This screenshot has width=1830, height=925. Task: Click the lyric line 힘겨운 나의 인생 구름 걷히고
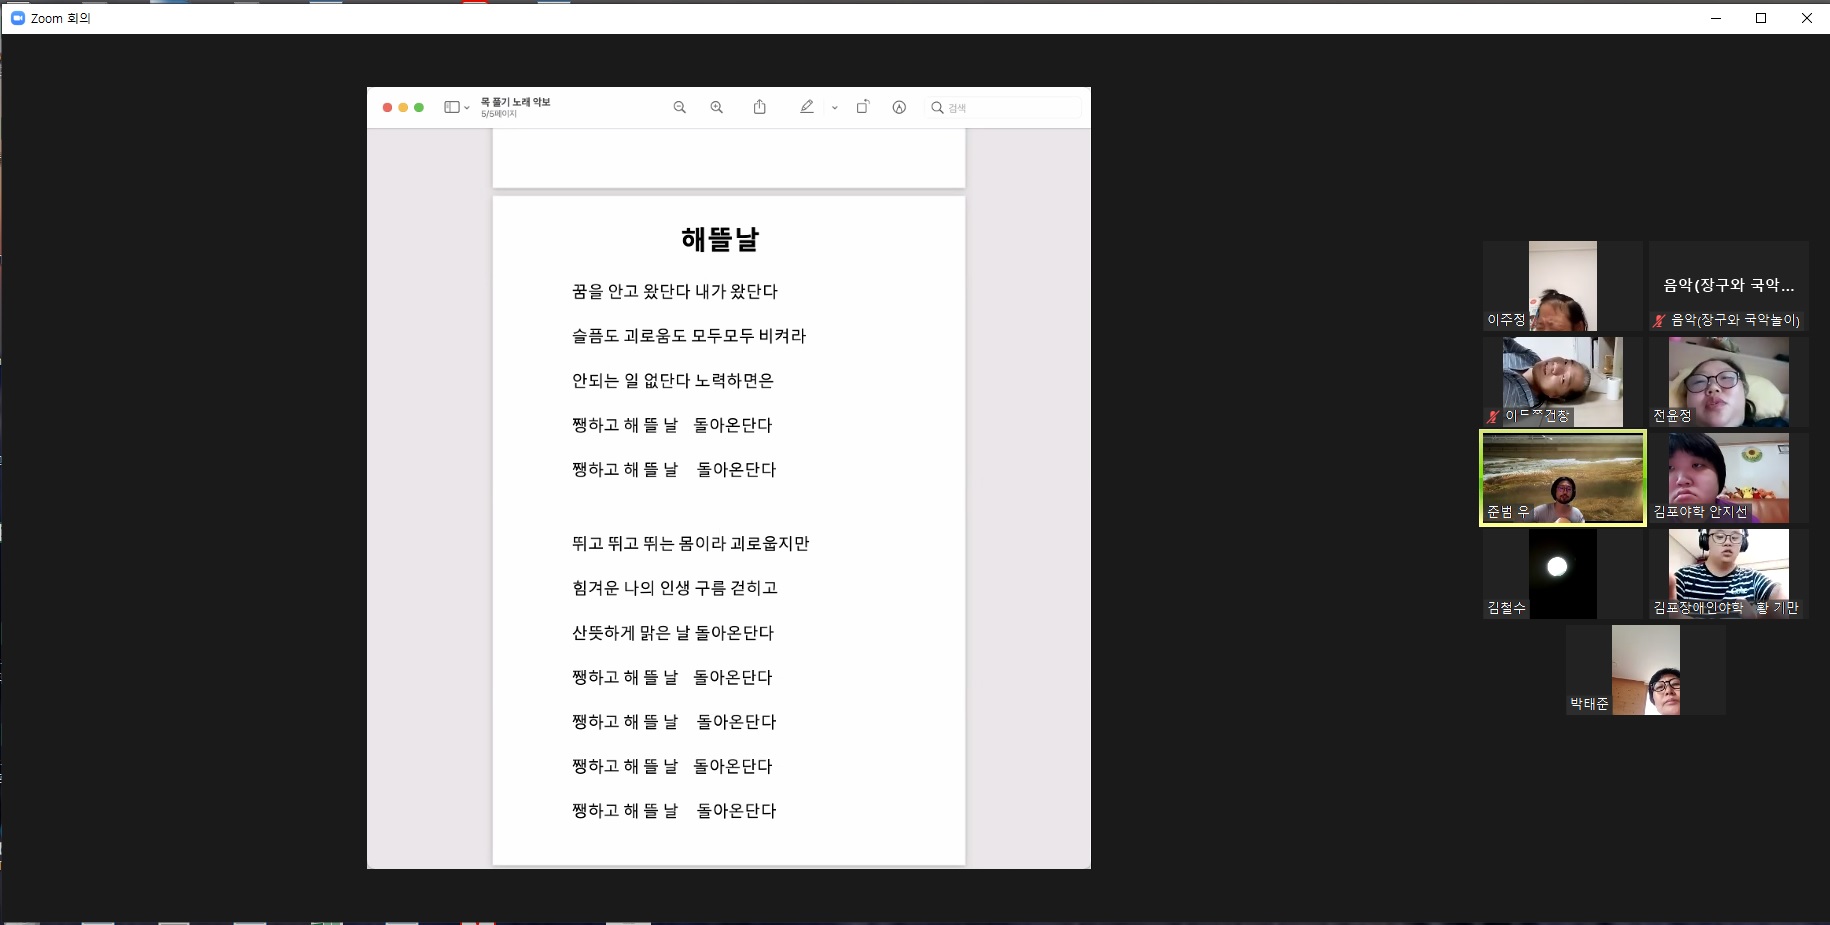pyautogui.click(x=675, y=588)
